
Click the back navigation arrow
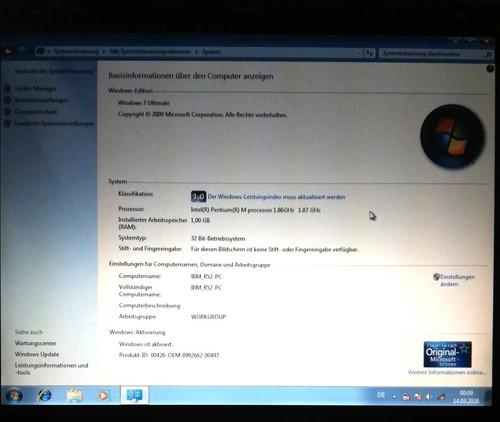point(9,52)
